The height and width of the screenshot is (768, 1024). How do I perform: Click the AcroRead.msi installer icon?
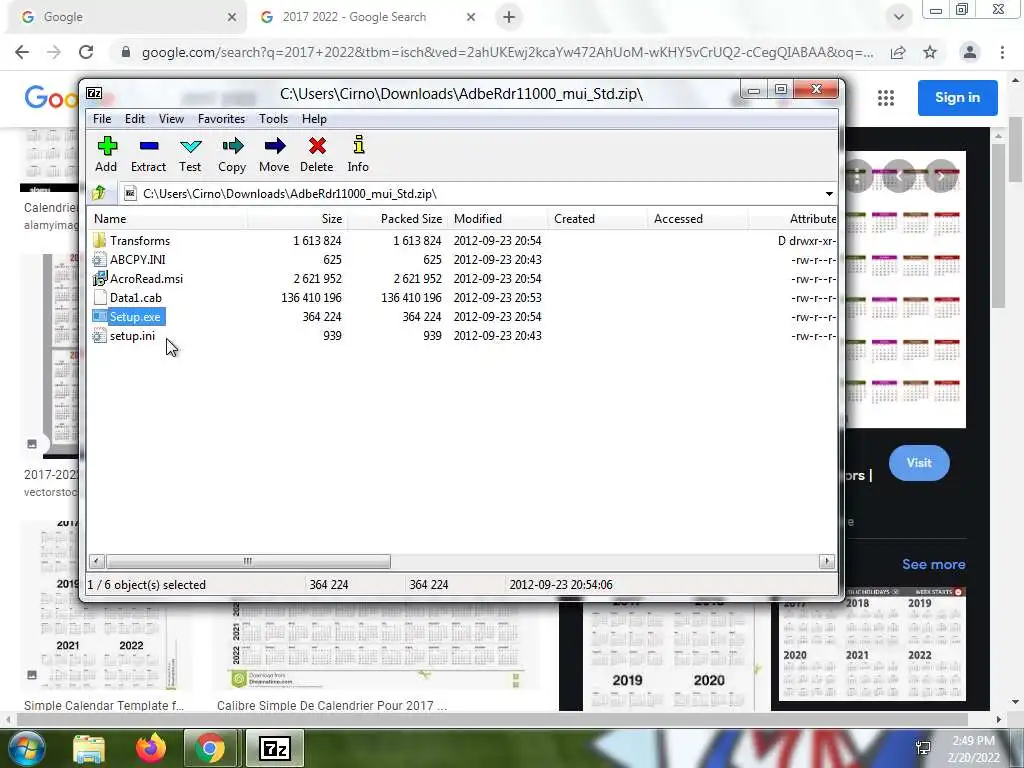(99, 279)
